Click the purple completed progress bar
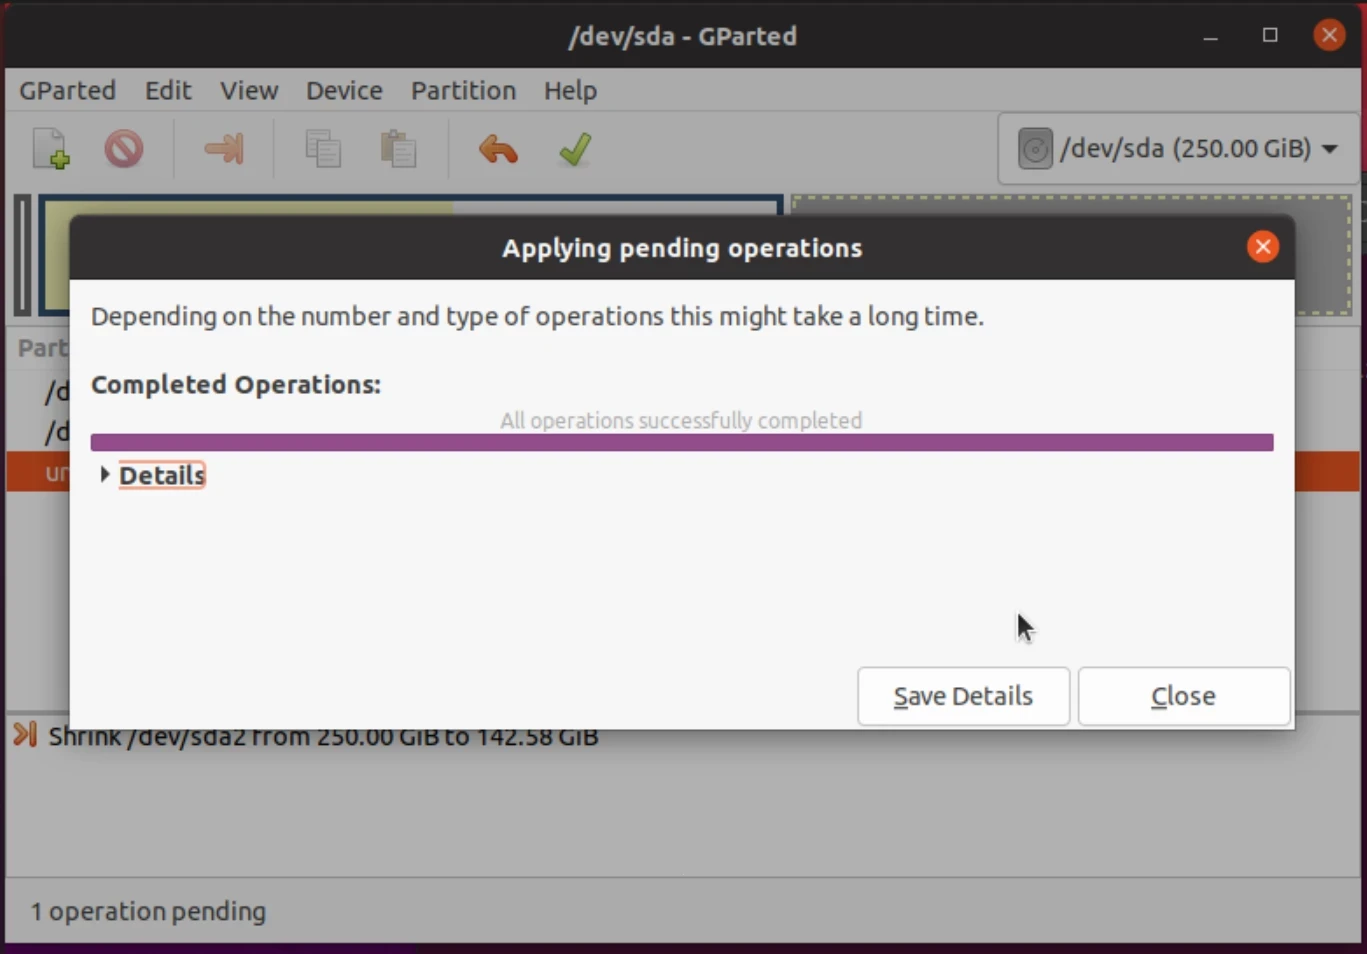 (x=682, y=442)
